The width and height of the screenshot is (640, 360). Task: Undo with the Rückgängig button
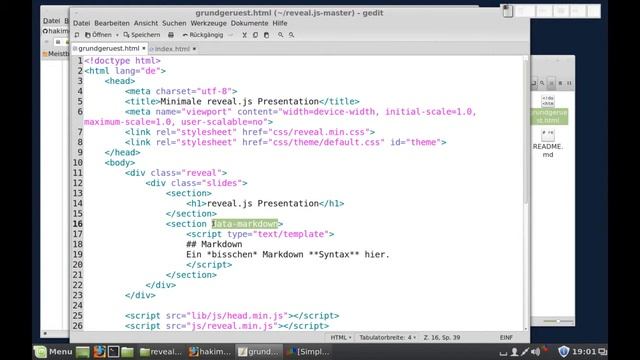[x=203, y=35]
